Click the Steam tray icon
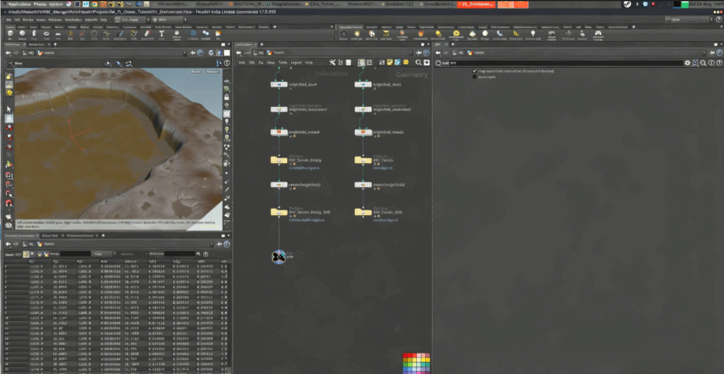The width and height of the screenshot is (724, 374). pyautogui.click(x=627, y=4)
